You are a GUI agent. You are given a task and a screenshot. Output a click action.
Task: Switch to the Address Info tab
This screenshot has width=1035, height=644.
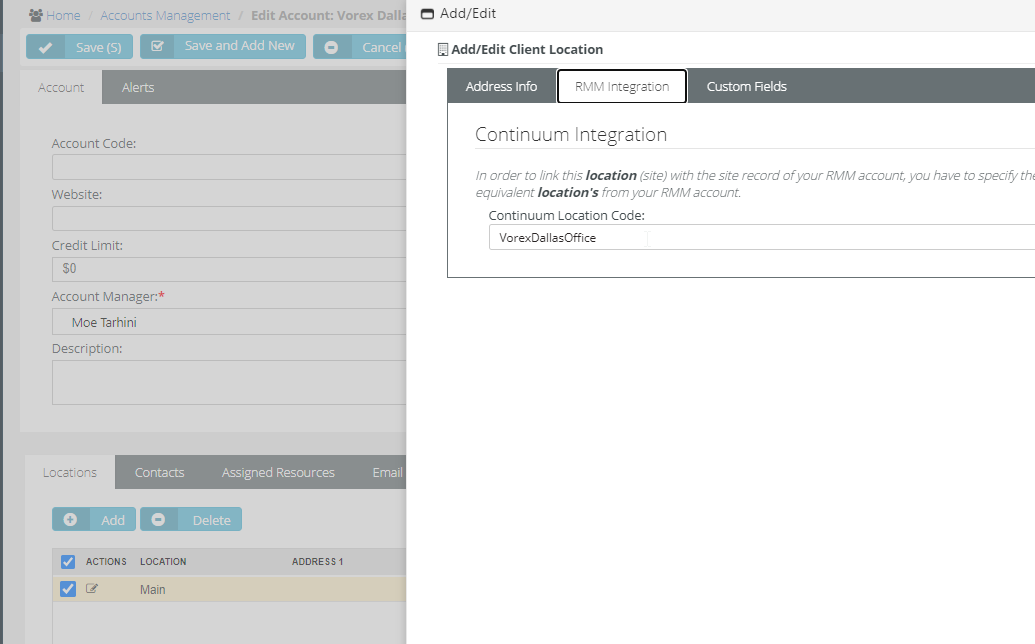click(501, 86)
